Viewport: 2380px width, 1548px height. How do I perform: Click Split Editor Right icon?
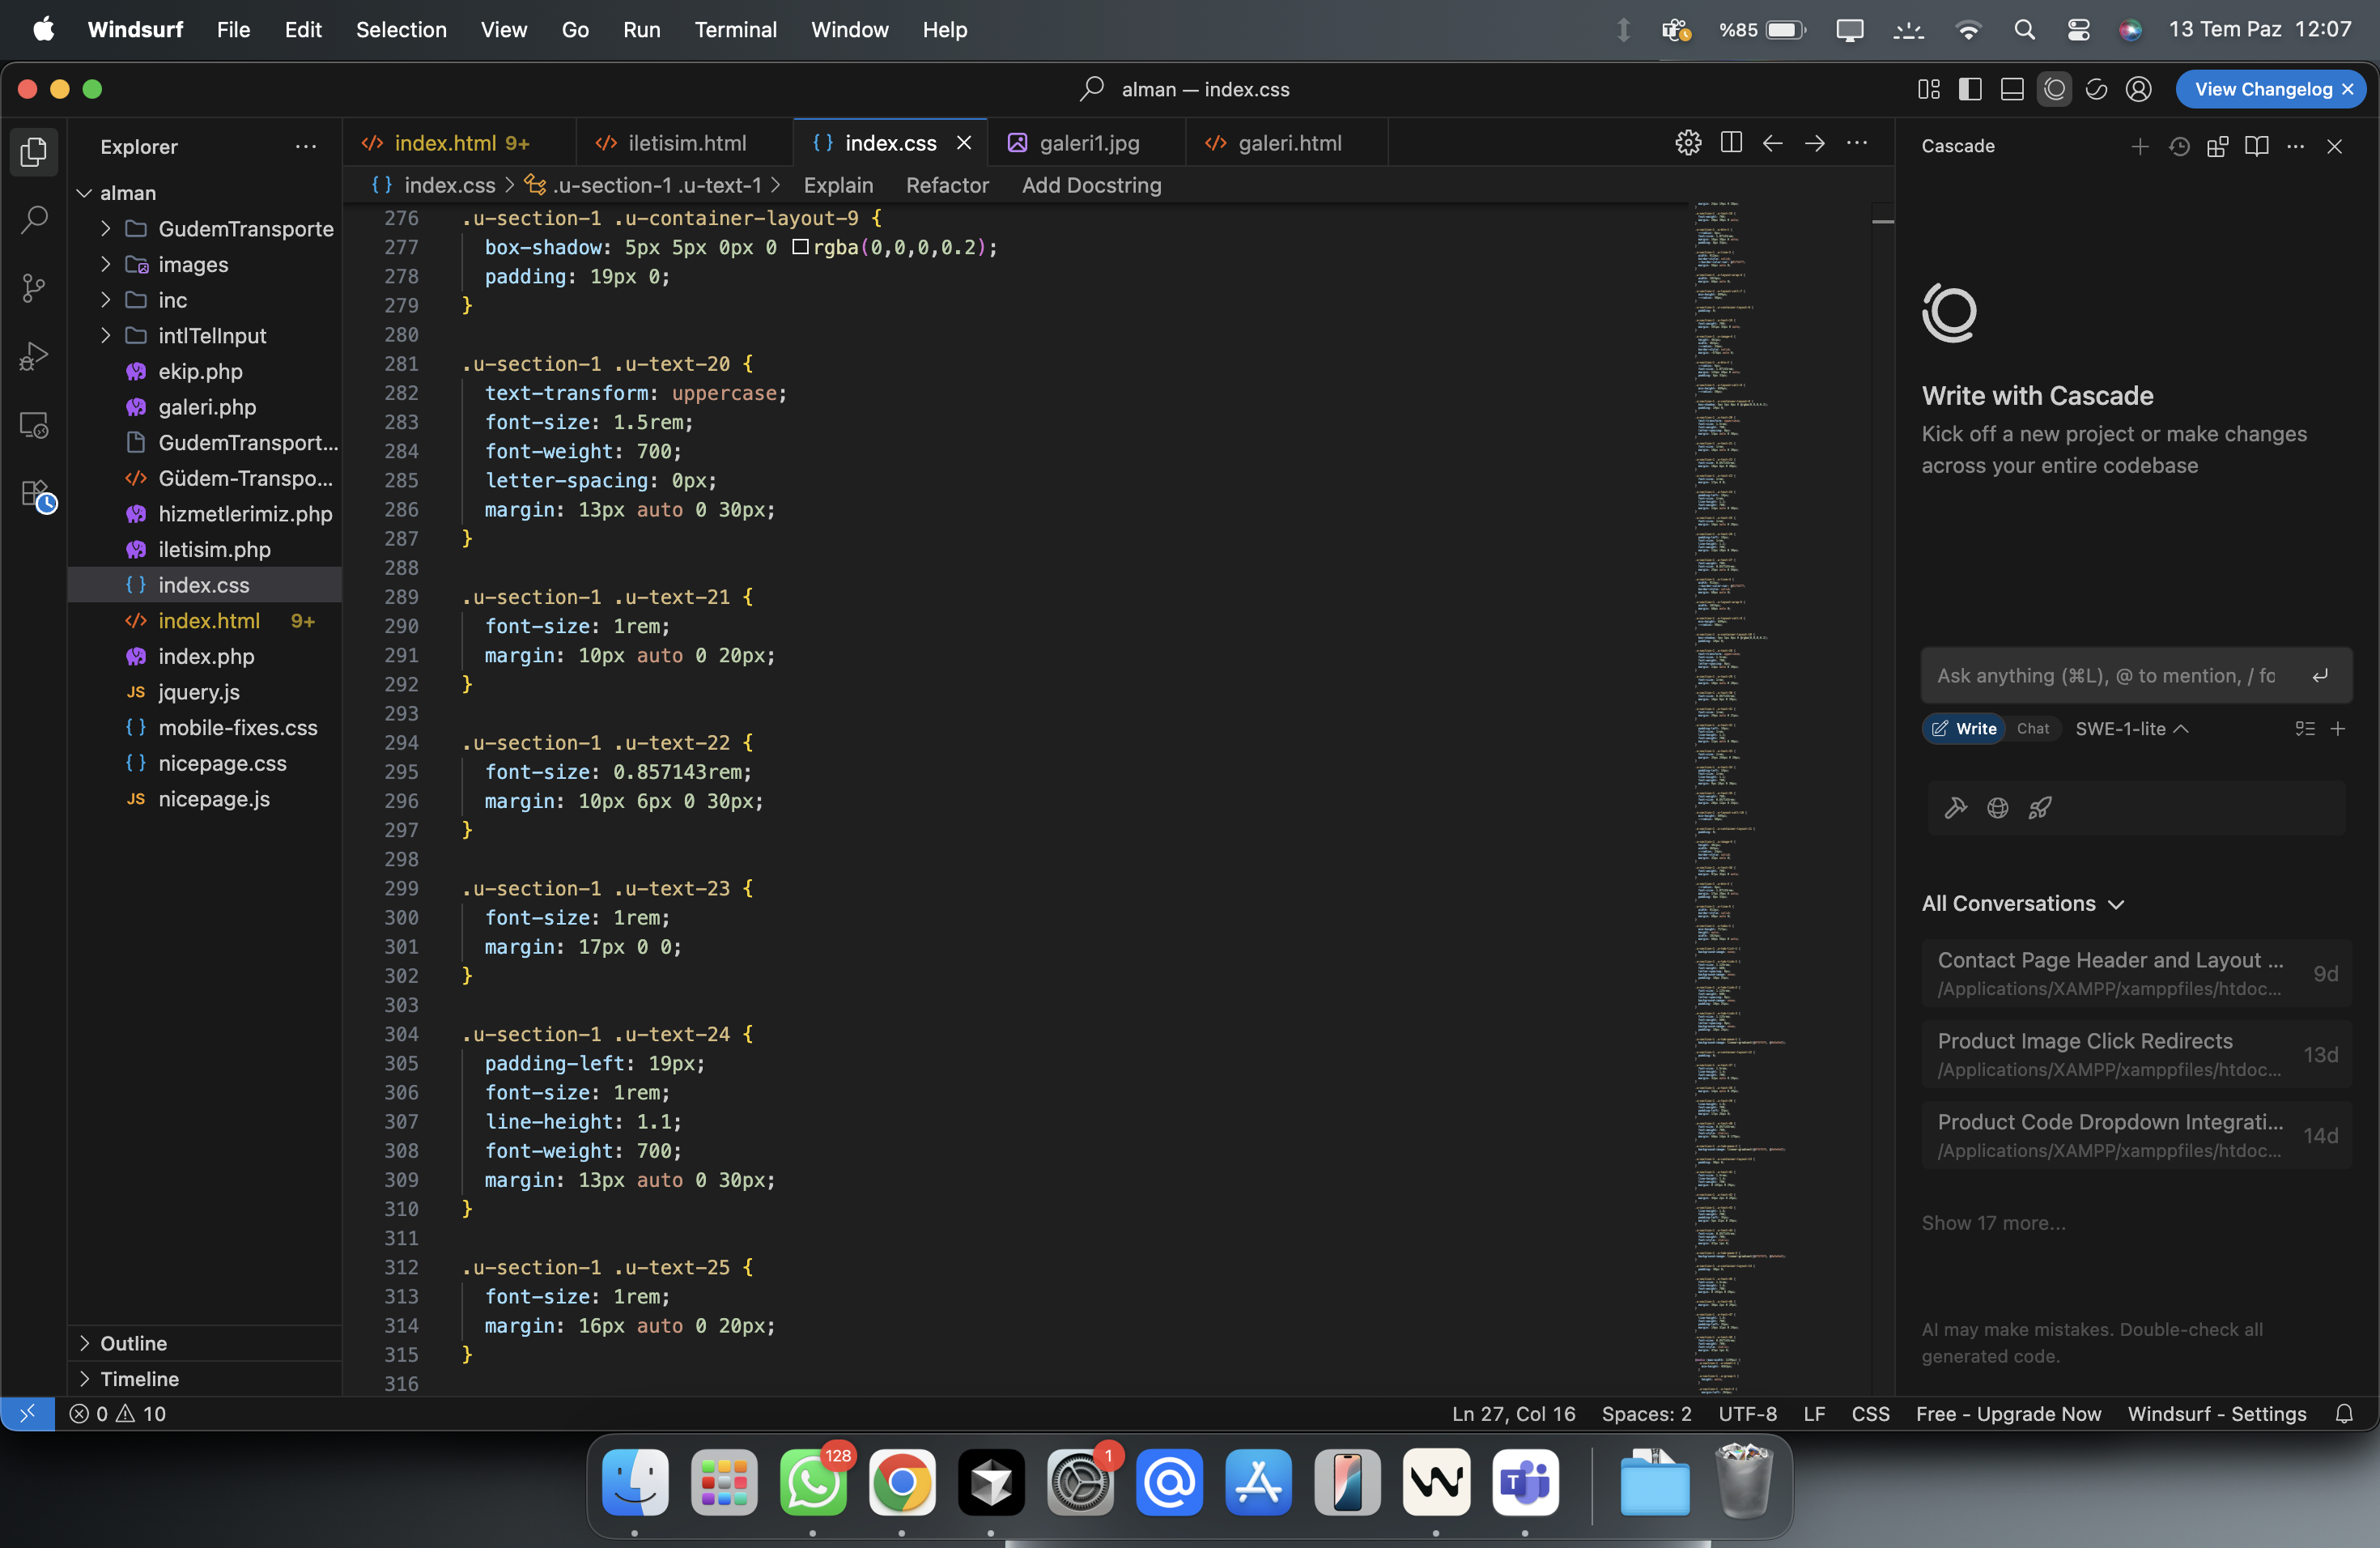point(1731,143)
